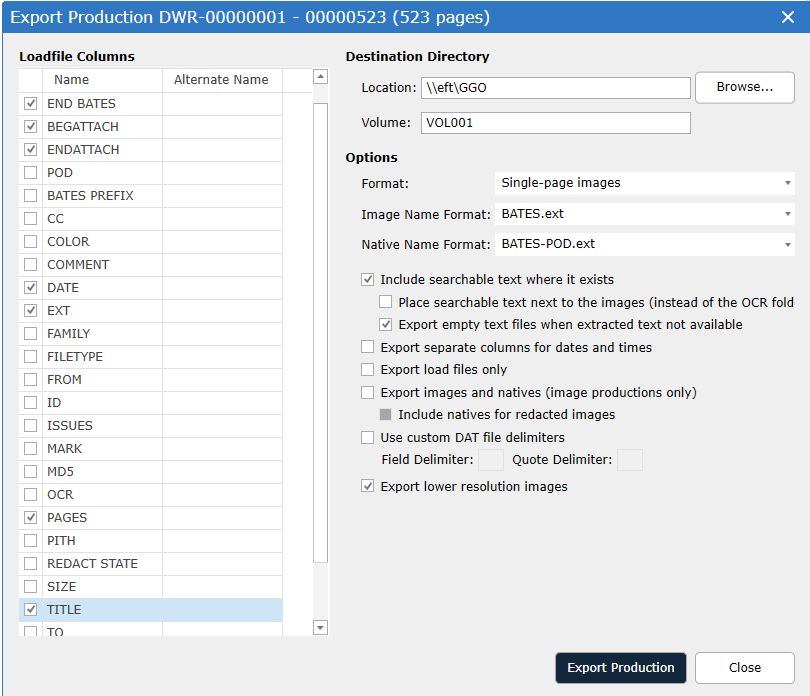Check the MD5 column checkbox
This screenshot has width=810, height=696.
click(30, 472)
